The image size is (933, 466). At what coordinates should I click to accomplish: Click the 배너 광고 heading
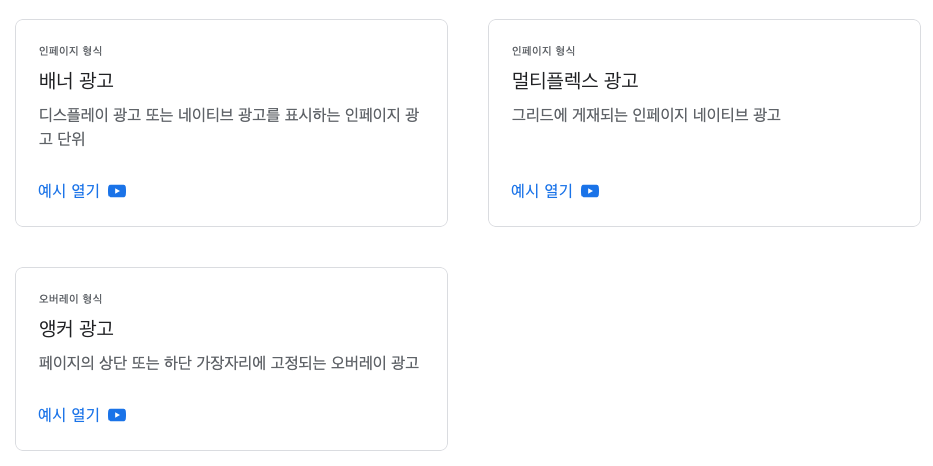[76, 80]
